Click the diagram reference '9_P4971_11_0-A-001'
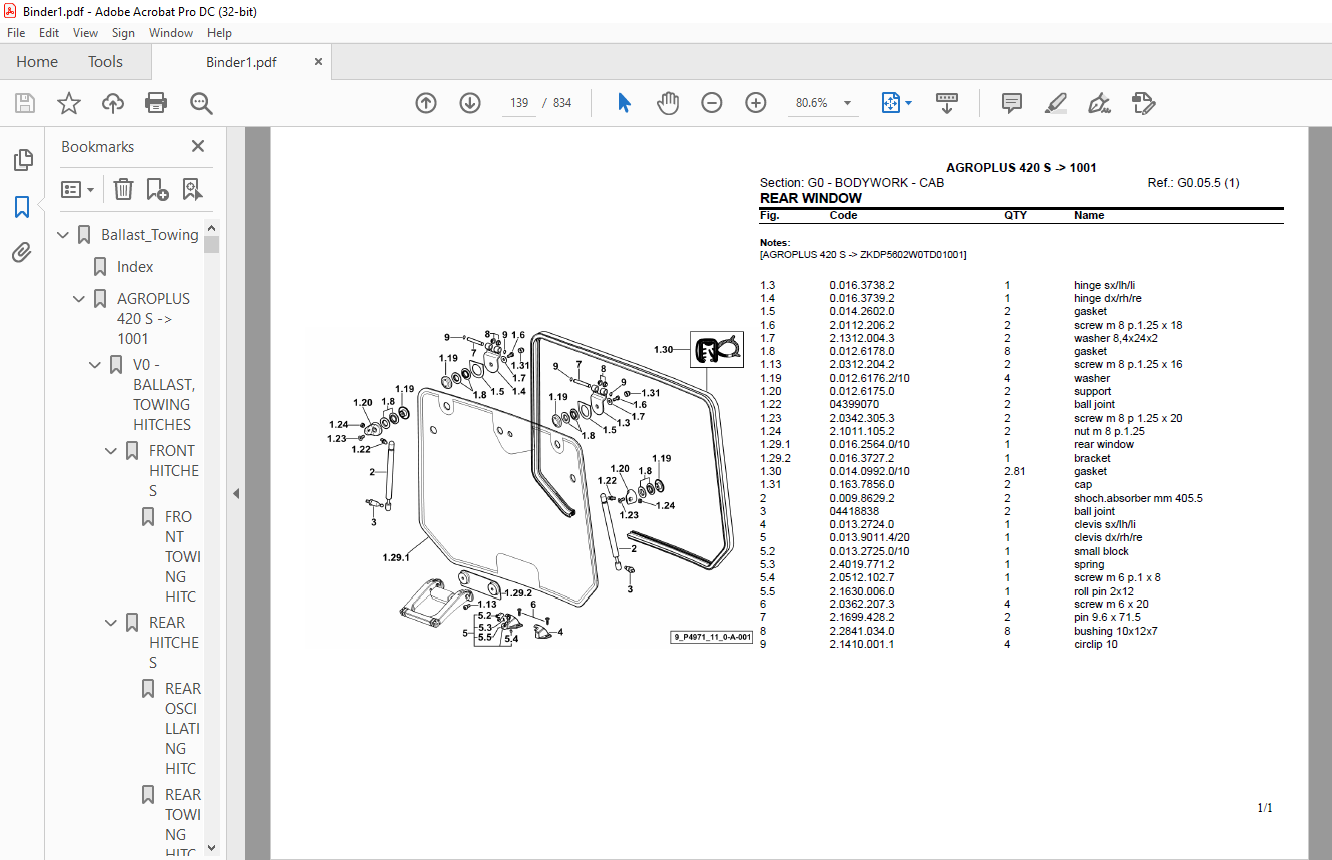 coord(711,636)
